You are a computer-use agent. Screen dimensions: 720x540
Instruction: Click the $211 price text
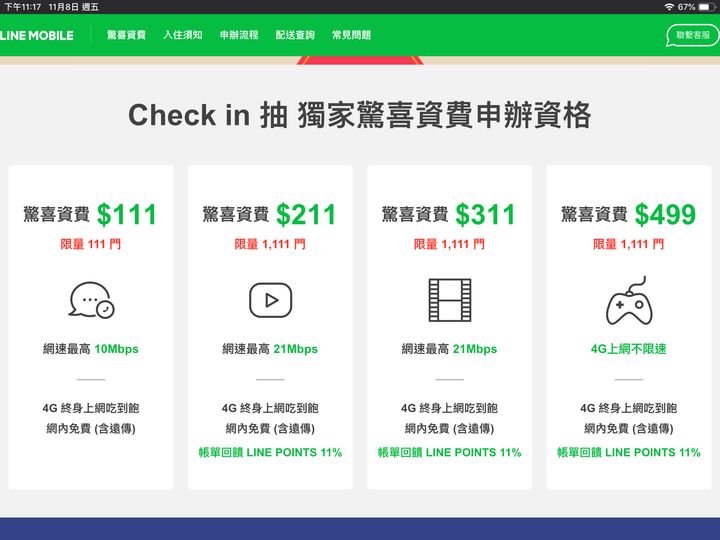coord(306,214)
